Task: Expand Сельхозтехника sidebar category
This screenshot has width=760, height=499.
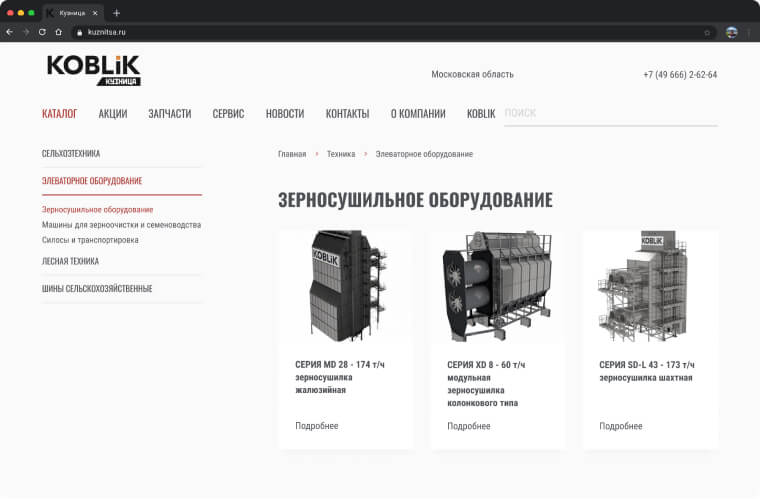Action: [x=71, y=154]
